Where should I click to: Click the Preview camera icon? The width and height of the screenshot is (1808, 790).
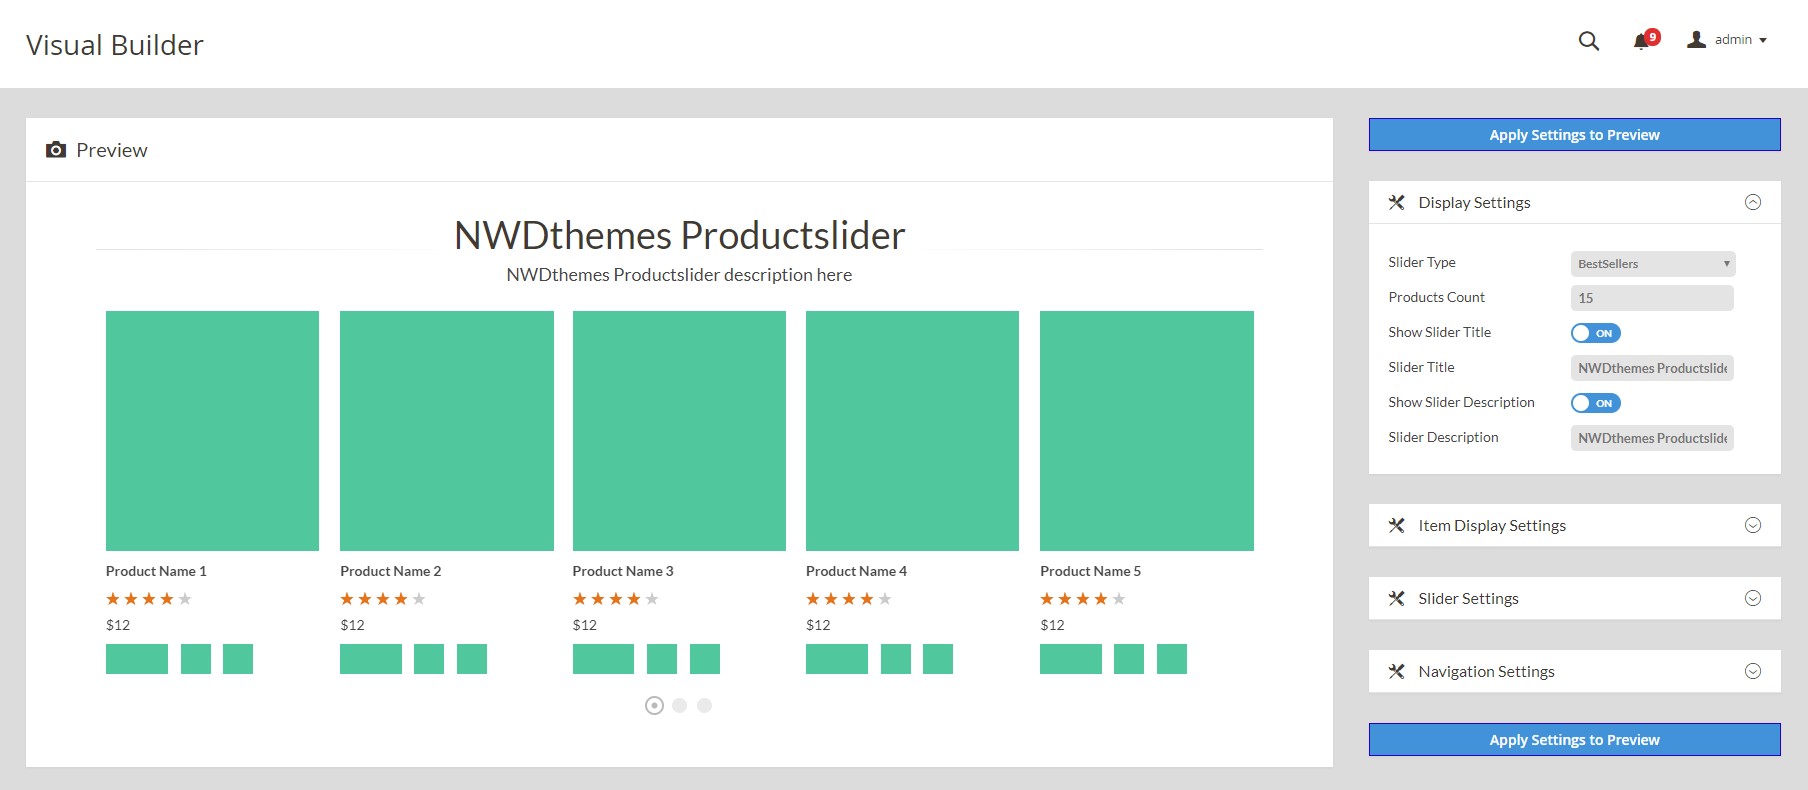coord(56,150)
